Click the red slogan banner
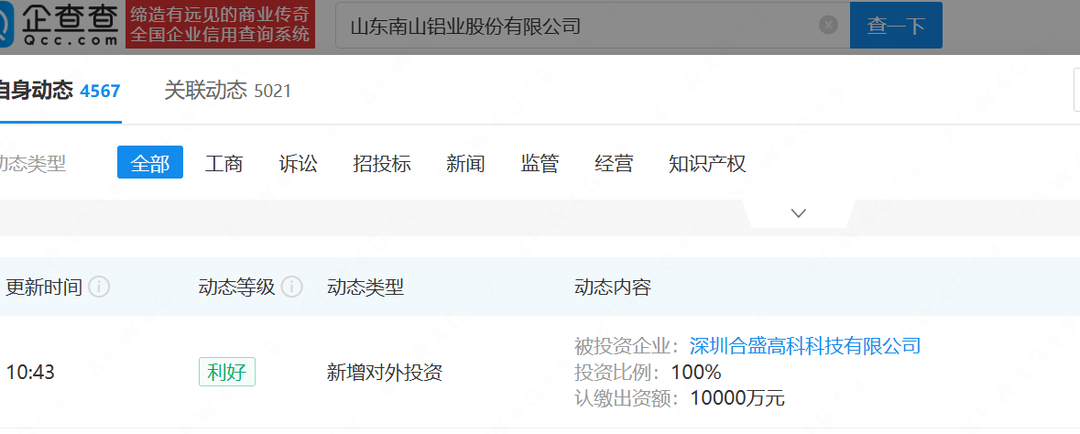 pos(221,25)
